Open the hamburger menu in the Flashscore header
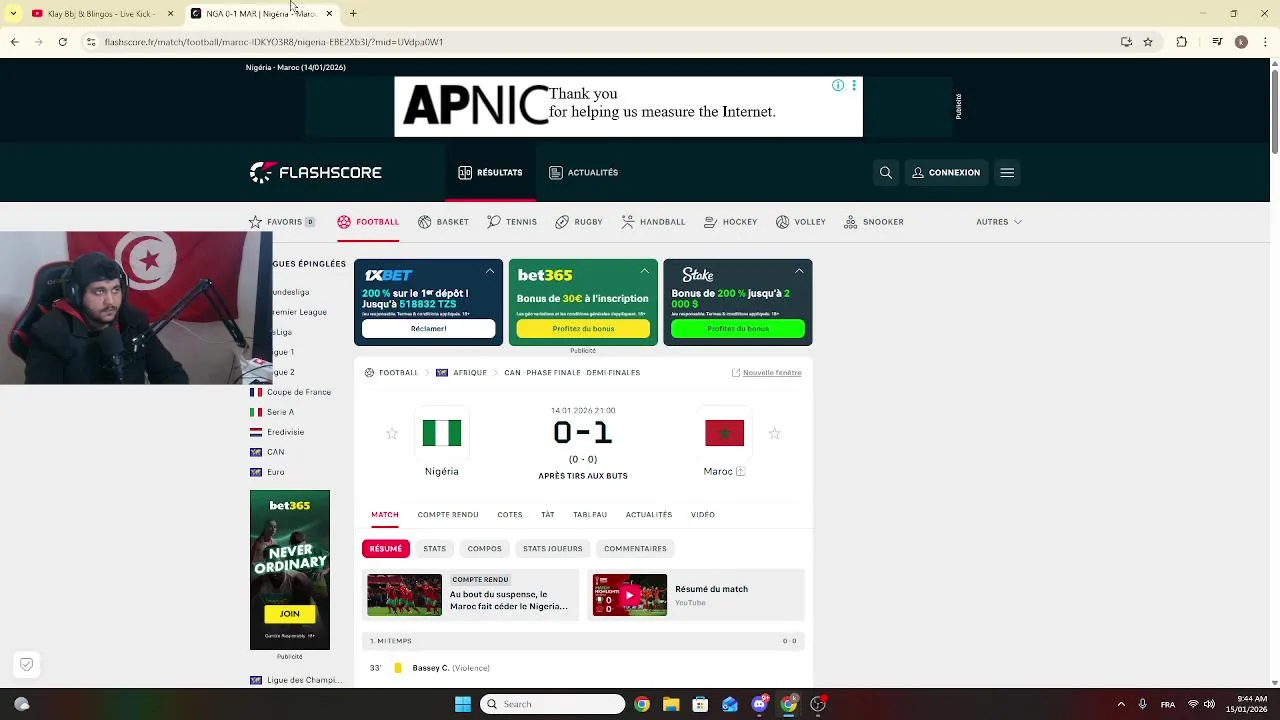The image size is (1280, 720). (x=1007, y=172)
